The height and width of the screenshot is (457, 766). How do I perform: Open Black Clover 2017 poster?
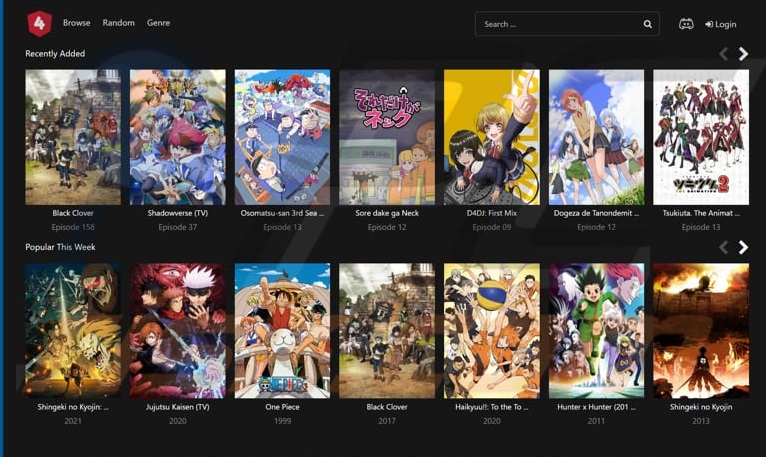pyautogui.click(x=387, y=331)
